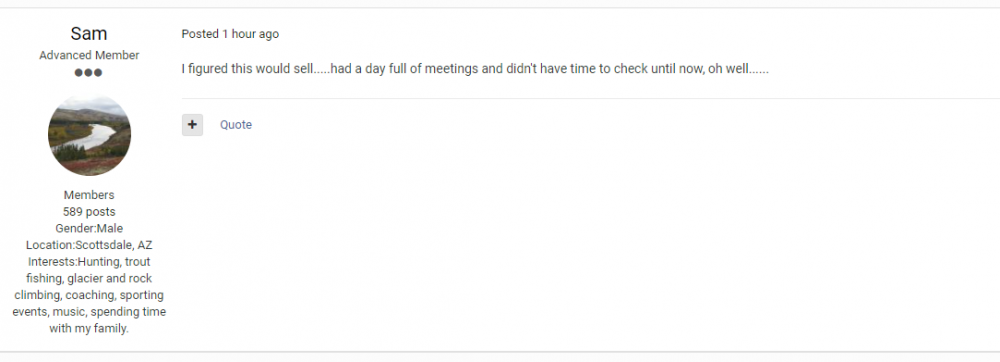Click the first rank dot under Advanced Member
This screenshot has width=1000, height=362.
click(x=78, y=73)
